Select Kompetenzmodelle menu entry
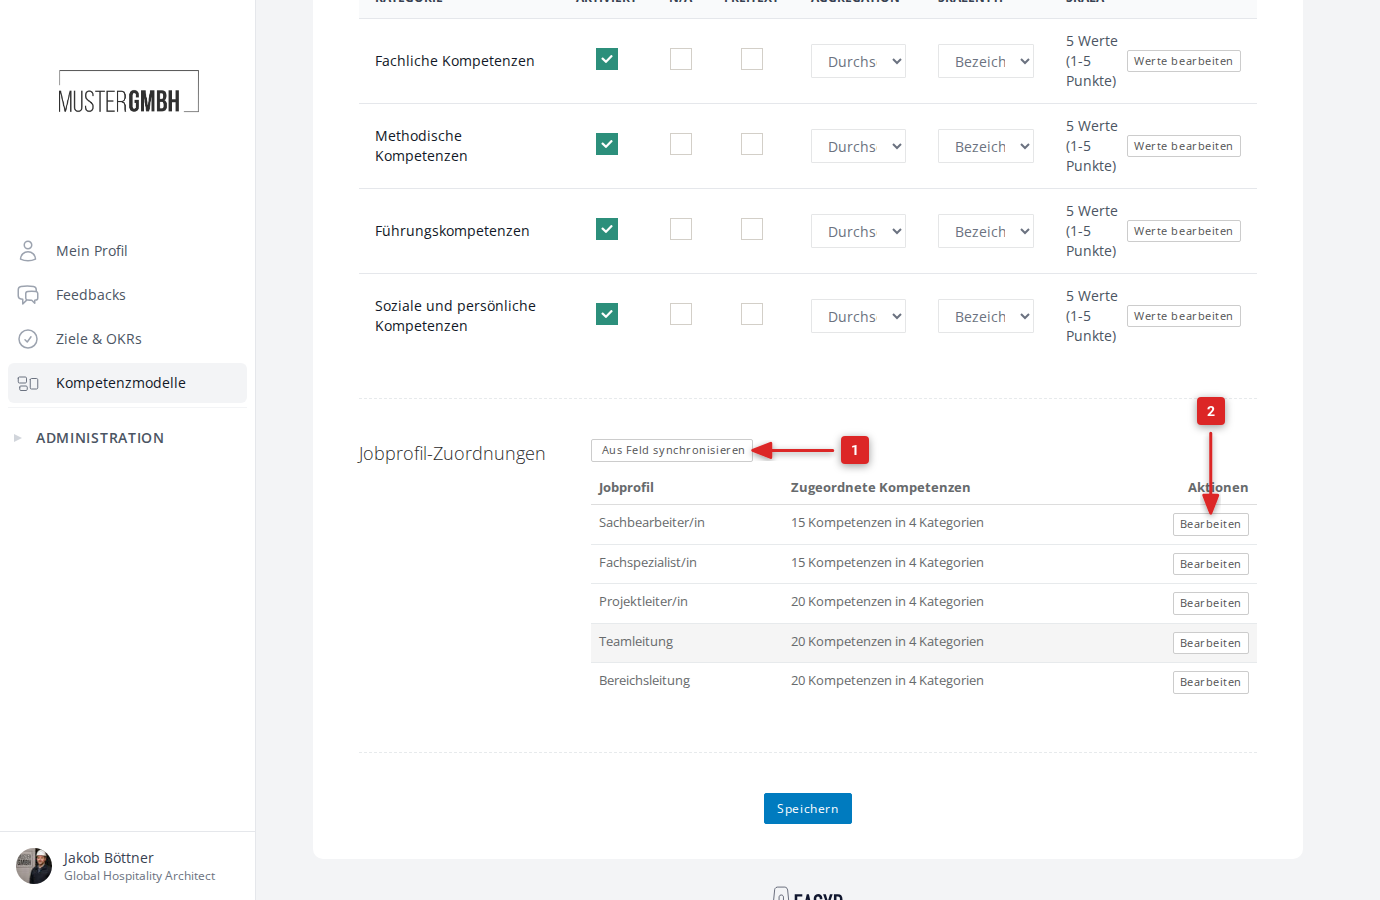 click(x=127, y=383)
